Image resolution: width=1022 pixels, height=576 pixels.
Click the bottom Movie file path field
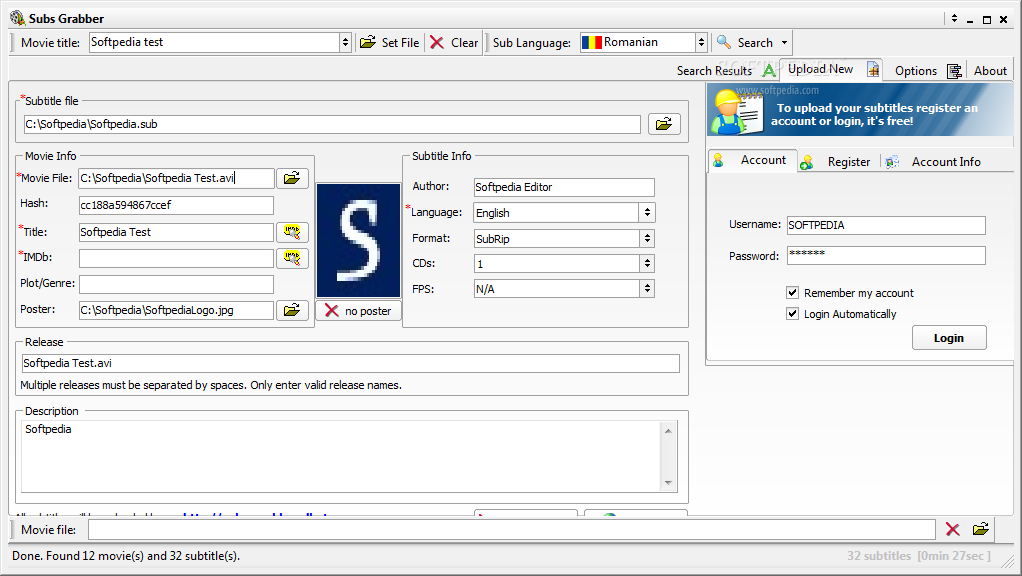512,530
